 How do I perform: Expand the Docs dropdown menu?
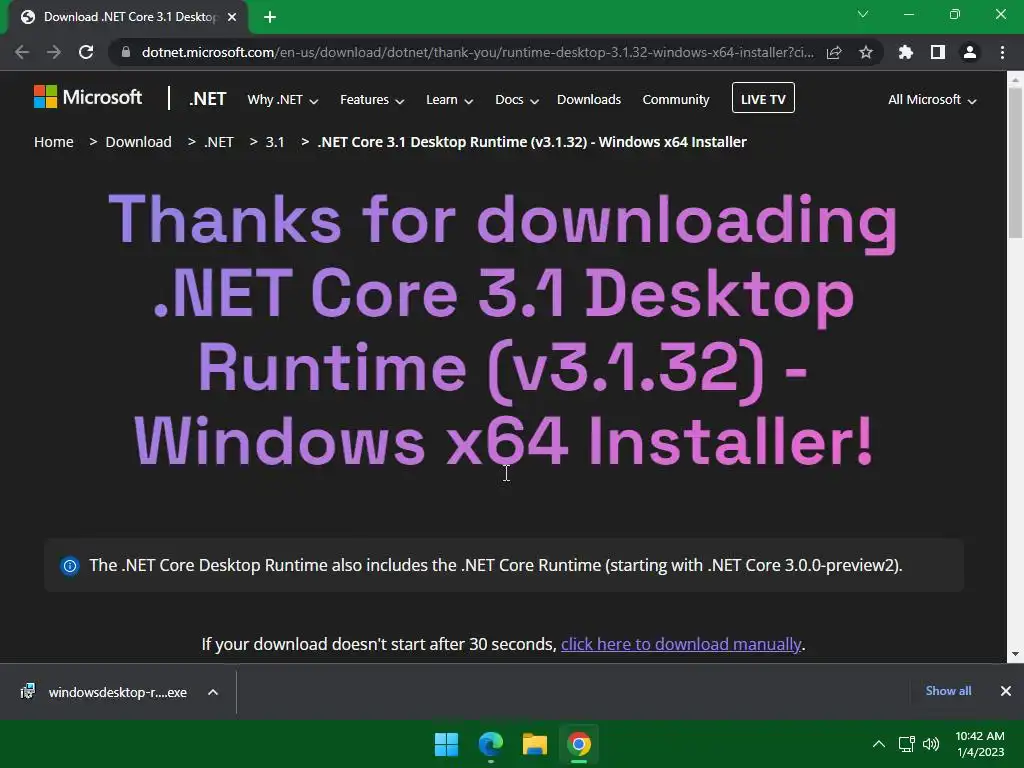(517, 100)
